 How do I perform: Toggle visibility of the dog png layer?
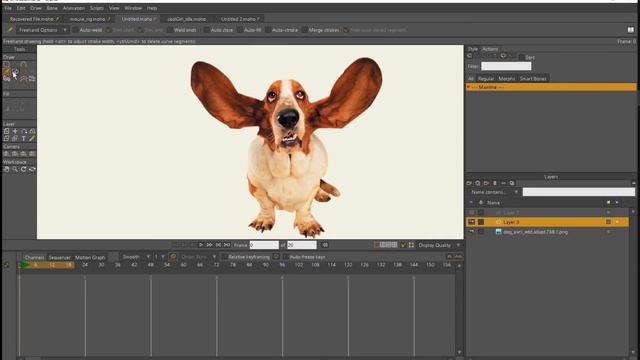471,232
